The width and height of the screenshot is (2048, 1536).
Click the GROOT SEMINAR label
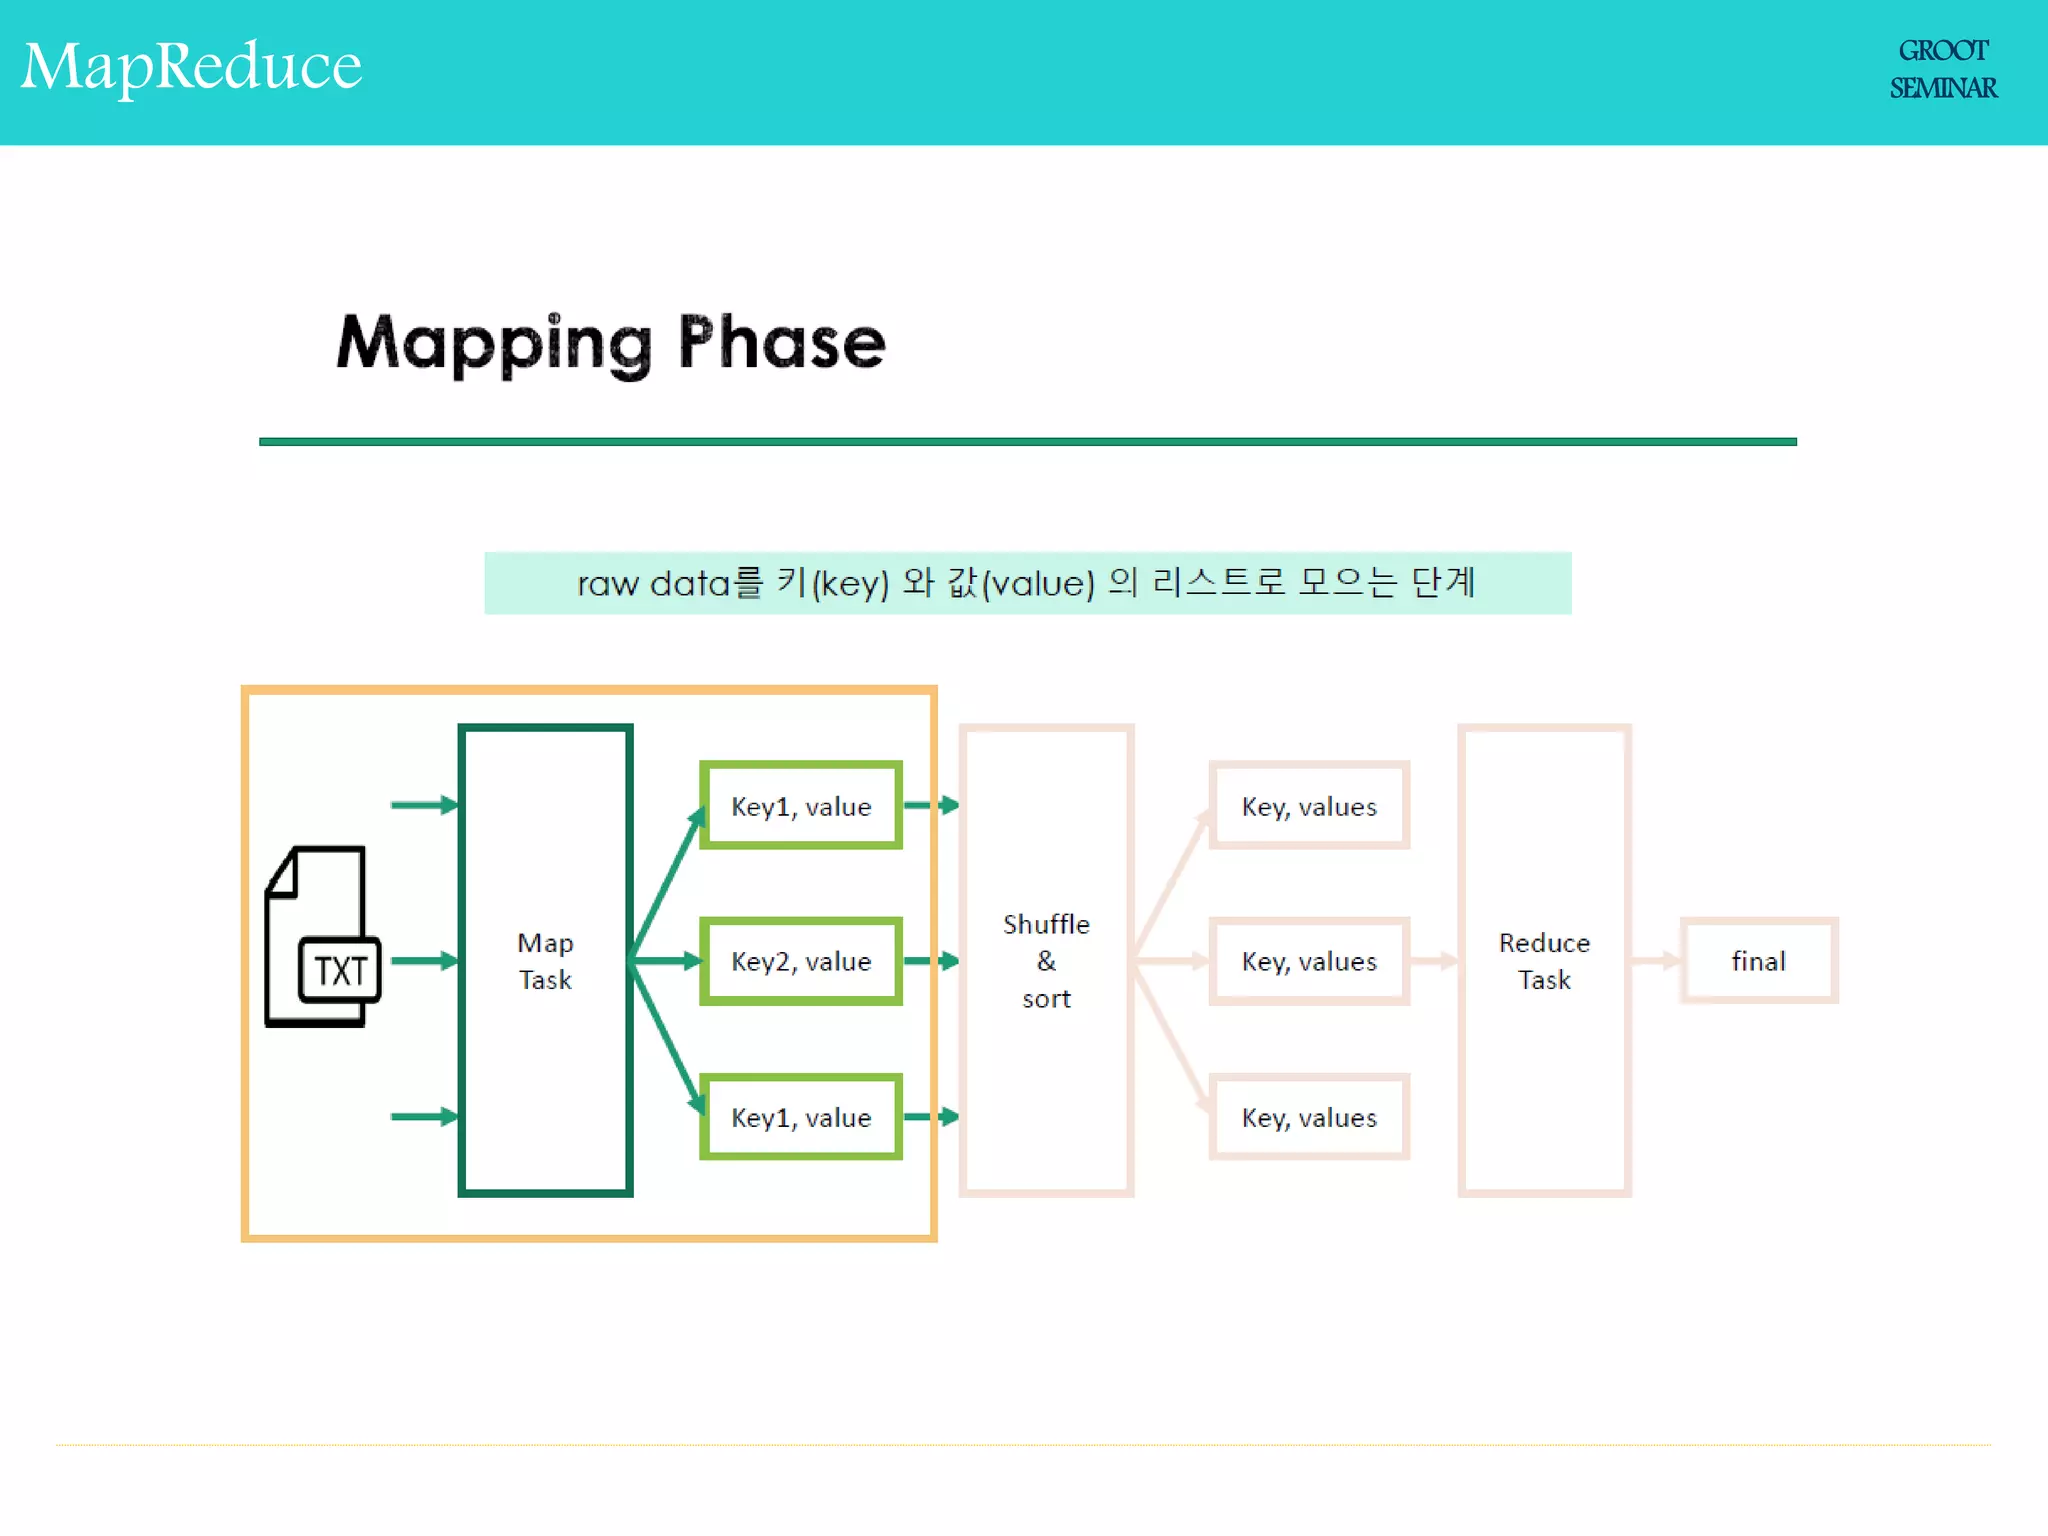point(1942,70)
